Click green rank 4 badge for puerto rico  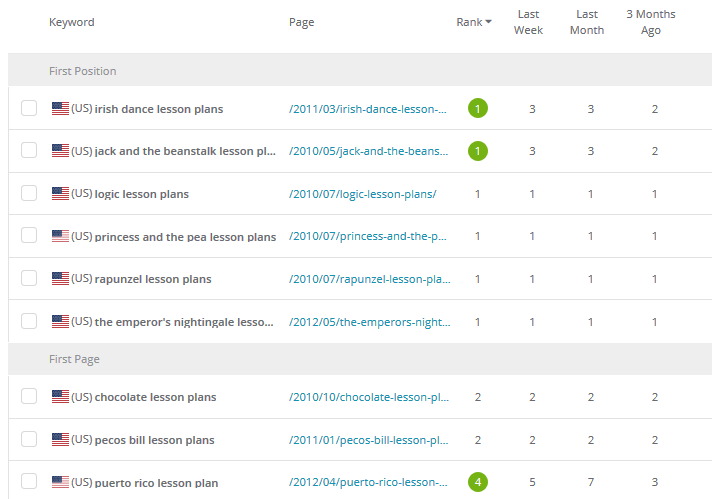coord(478,482)
